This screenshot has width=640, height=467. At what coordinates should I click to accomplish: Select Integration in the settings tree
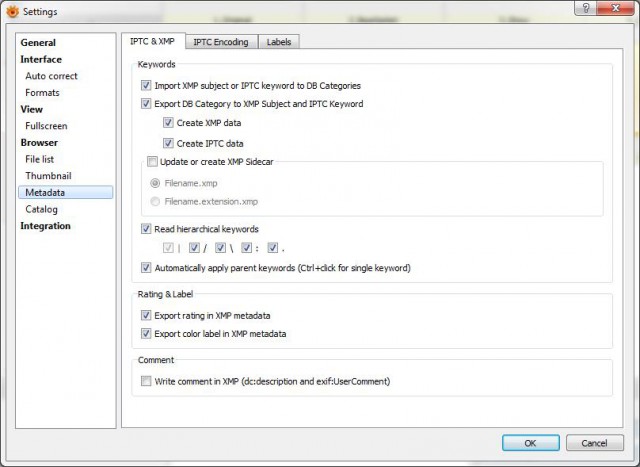(x=45, y=226)
